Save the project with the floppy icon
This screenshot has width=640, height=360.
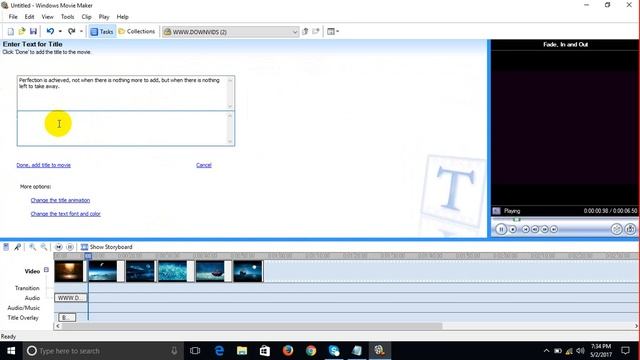point(33,31)
